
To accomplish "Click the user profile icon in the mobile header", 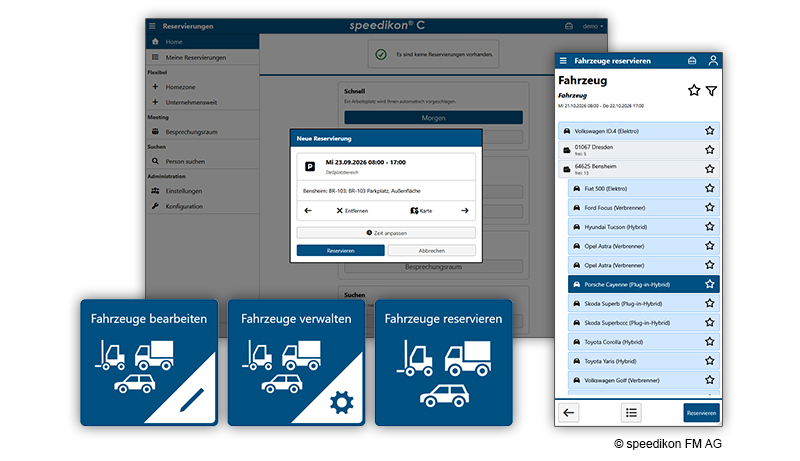I will point(713,60).
